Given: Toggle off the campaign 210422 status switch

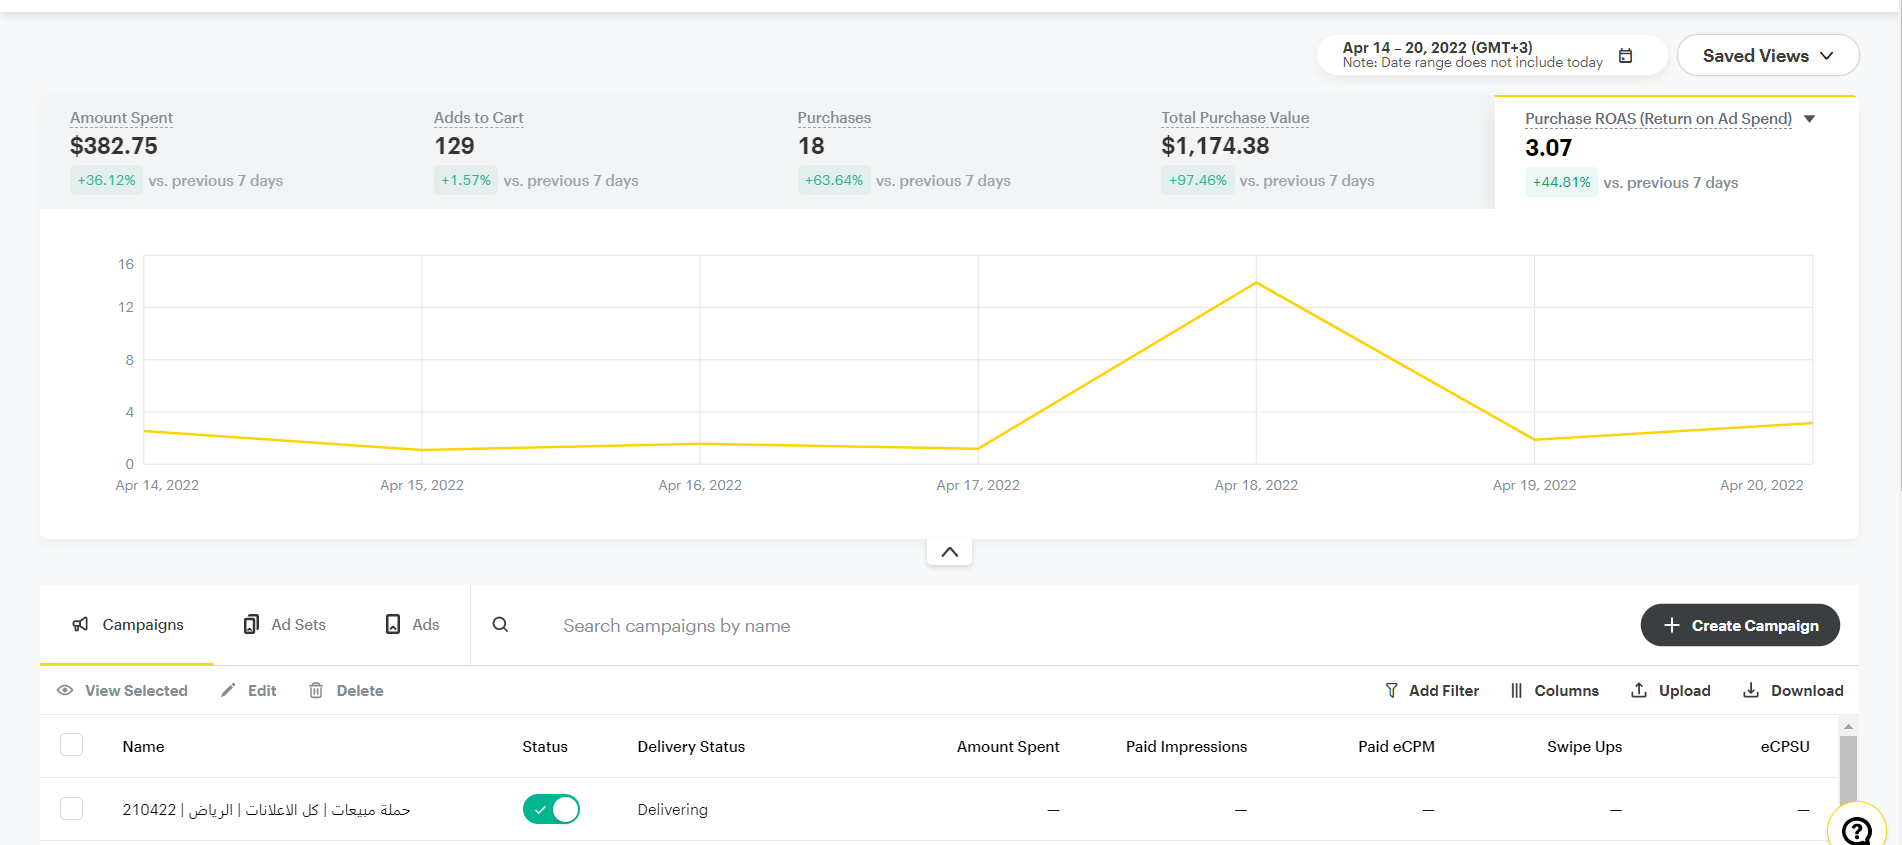Looking at the screenshot, I should 551,809.
